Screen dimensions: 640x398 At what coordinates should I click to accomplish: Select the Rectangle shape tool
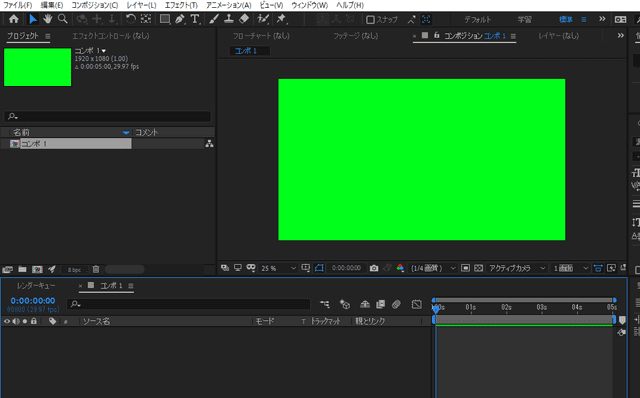[164, 19]
